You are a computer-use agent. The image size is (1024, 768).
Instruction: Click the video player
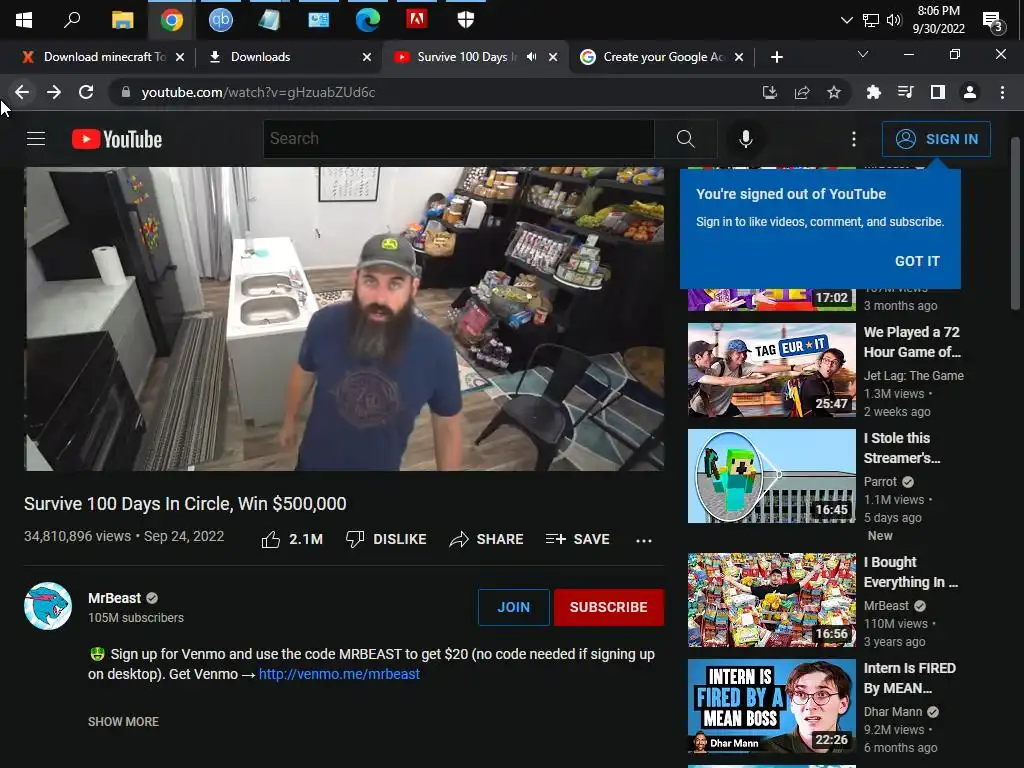[344, 319]
